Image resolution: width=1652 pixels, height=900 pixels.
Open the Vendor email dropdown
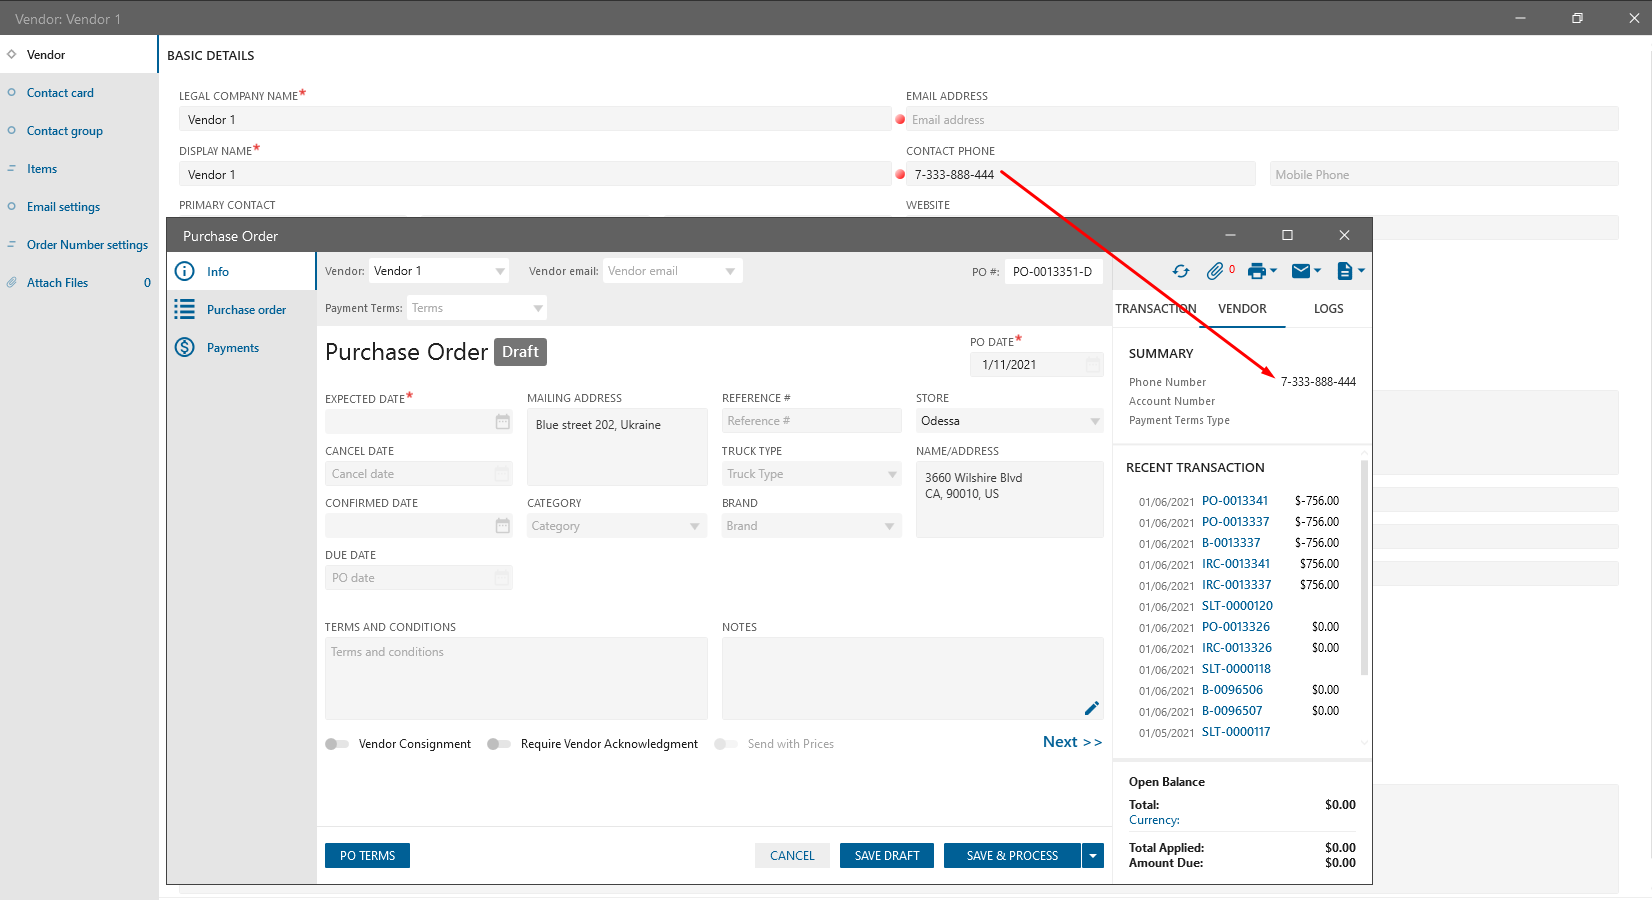click(x=730, y=271)
